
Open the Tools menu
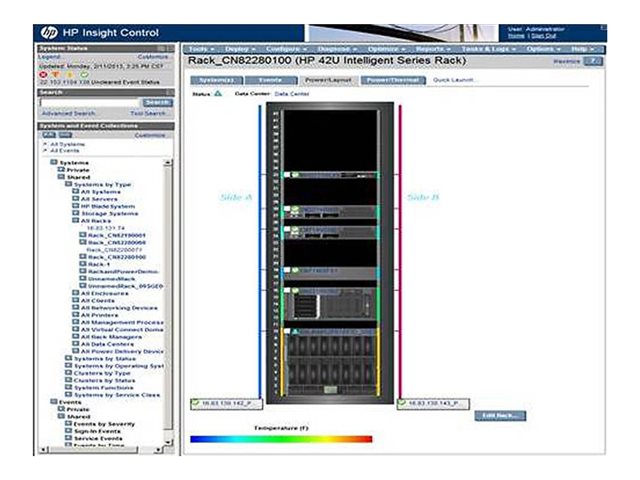click(x=201, y=49)
